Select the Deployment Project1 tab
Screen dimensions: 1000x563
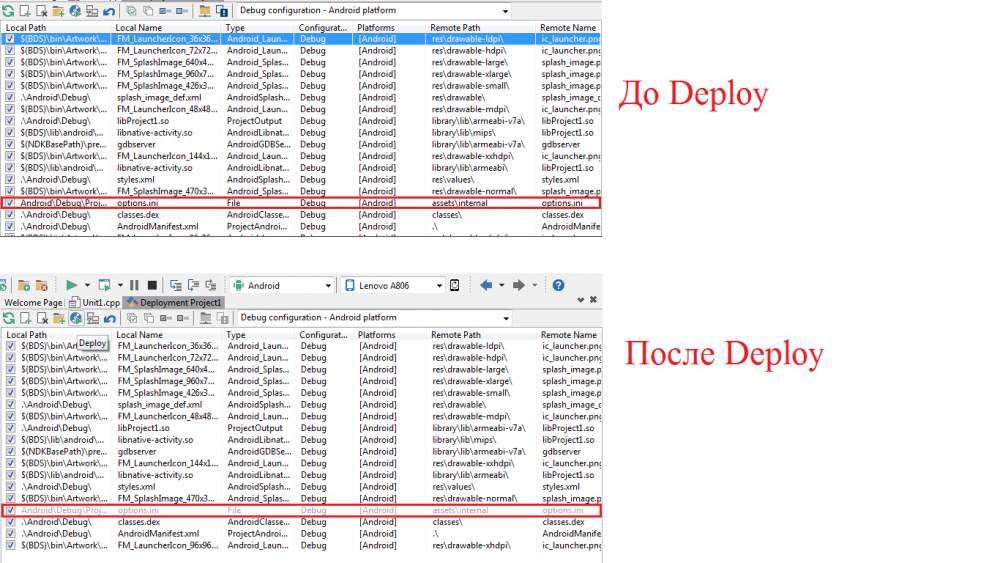(174, 302)
